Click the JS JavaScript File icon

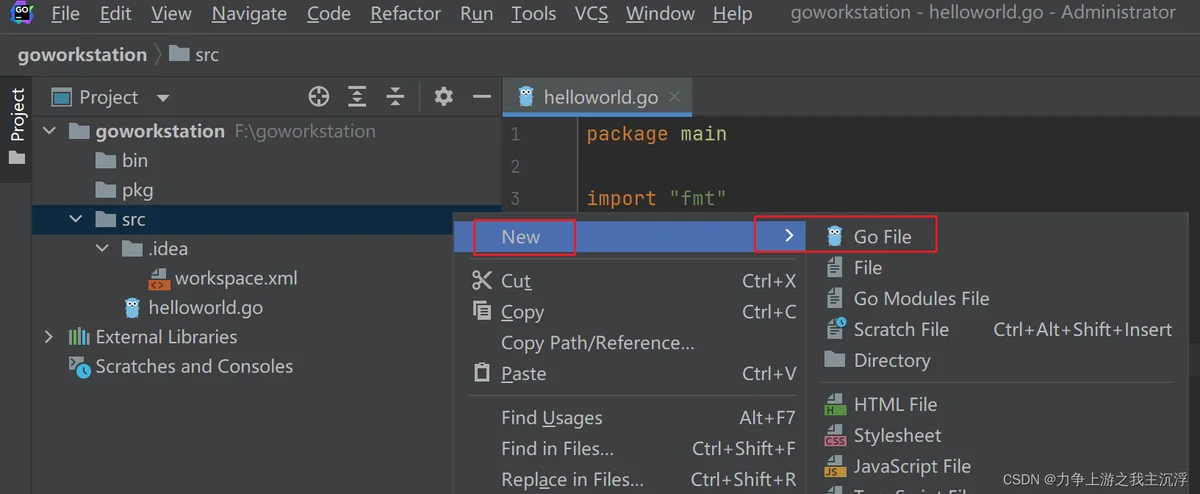[x=835, y=467]
